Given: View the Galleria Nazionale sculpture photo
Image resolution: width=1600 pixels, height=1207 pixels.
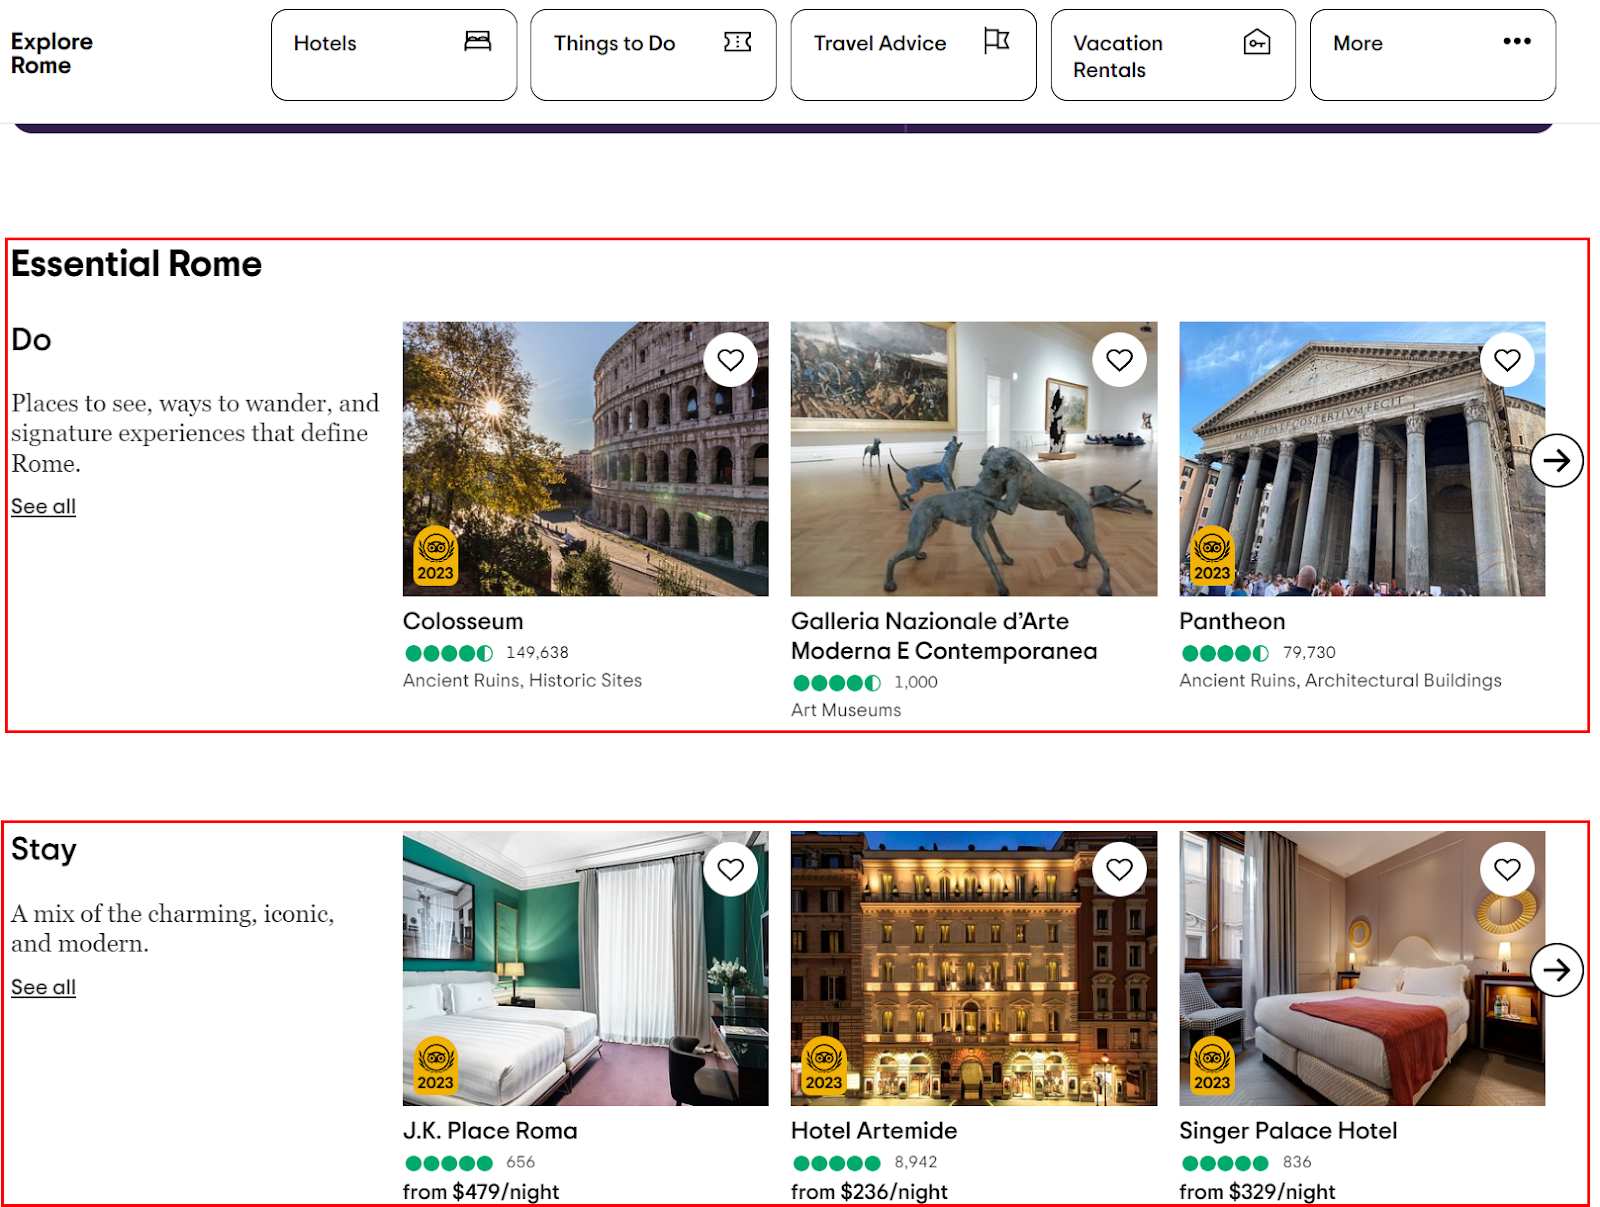Looking at the screenshot, I should coord(974,459).
